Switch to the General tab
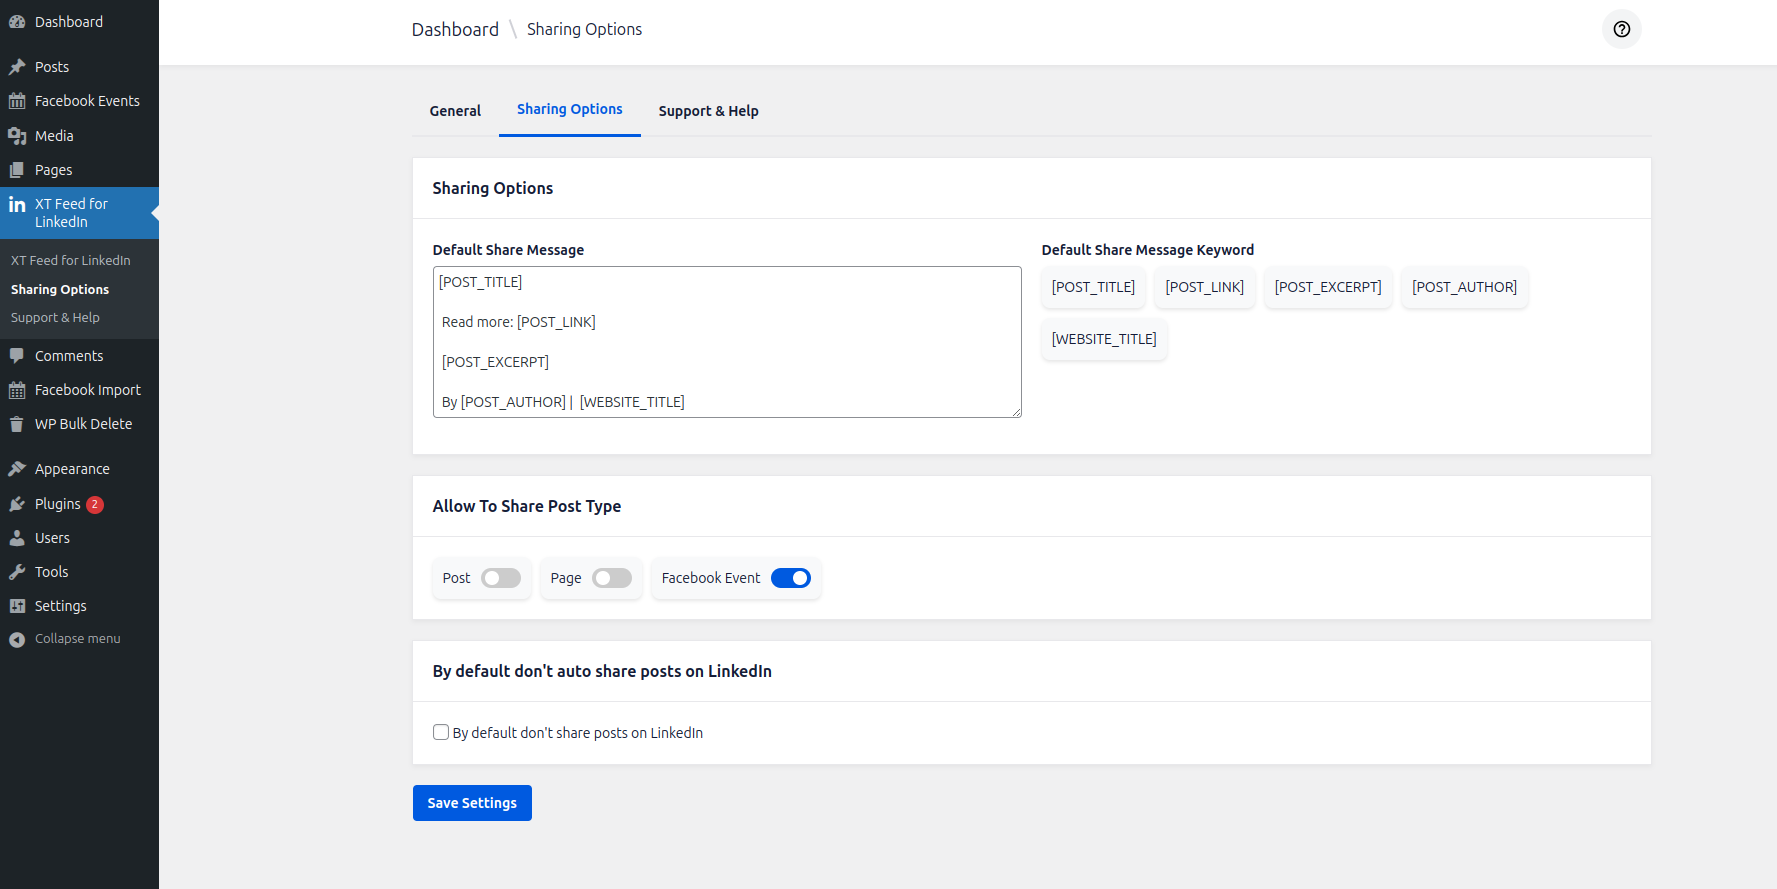This screenshot has width=1777, height=889. click(455, 111)
